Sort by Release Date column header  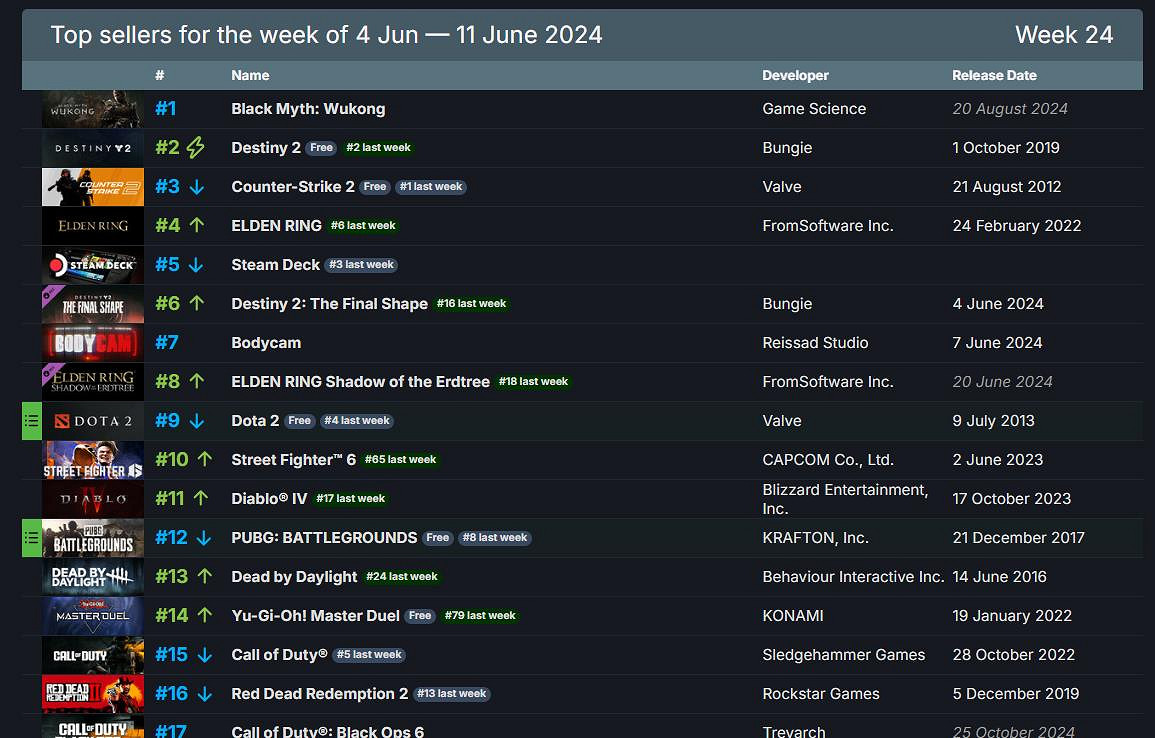(x=994, y=75)
